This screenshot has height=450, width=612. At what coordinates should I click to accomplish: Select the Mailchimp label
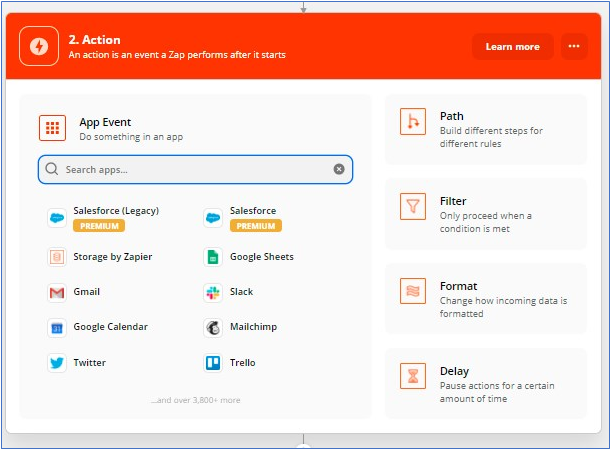(x=254, y=327)
